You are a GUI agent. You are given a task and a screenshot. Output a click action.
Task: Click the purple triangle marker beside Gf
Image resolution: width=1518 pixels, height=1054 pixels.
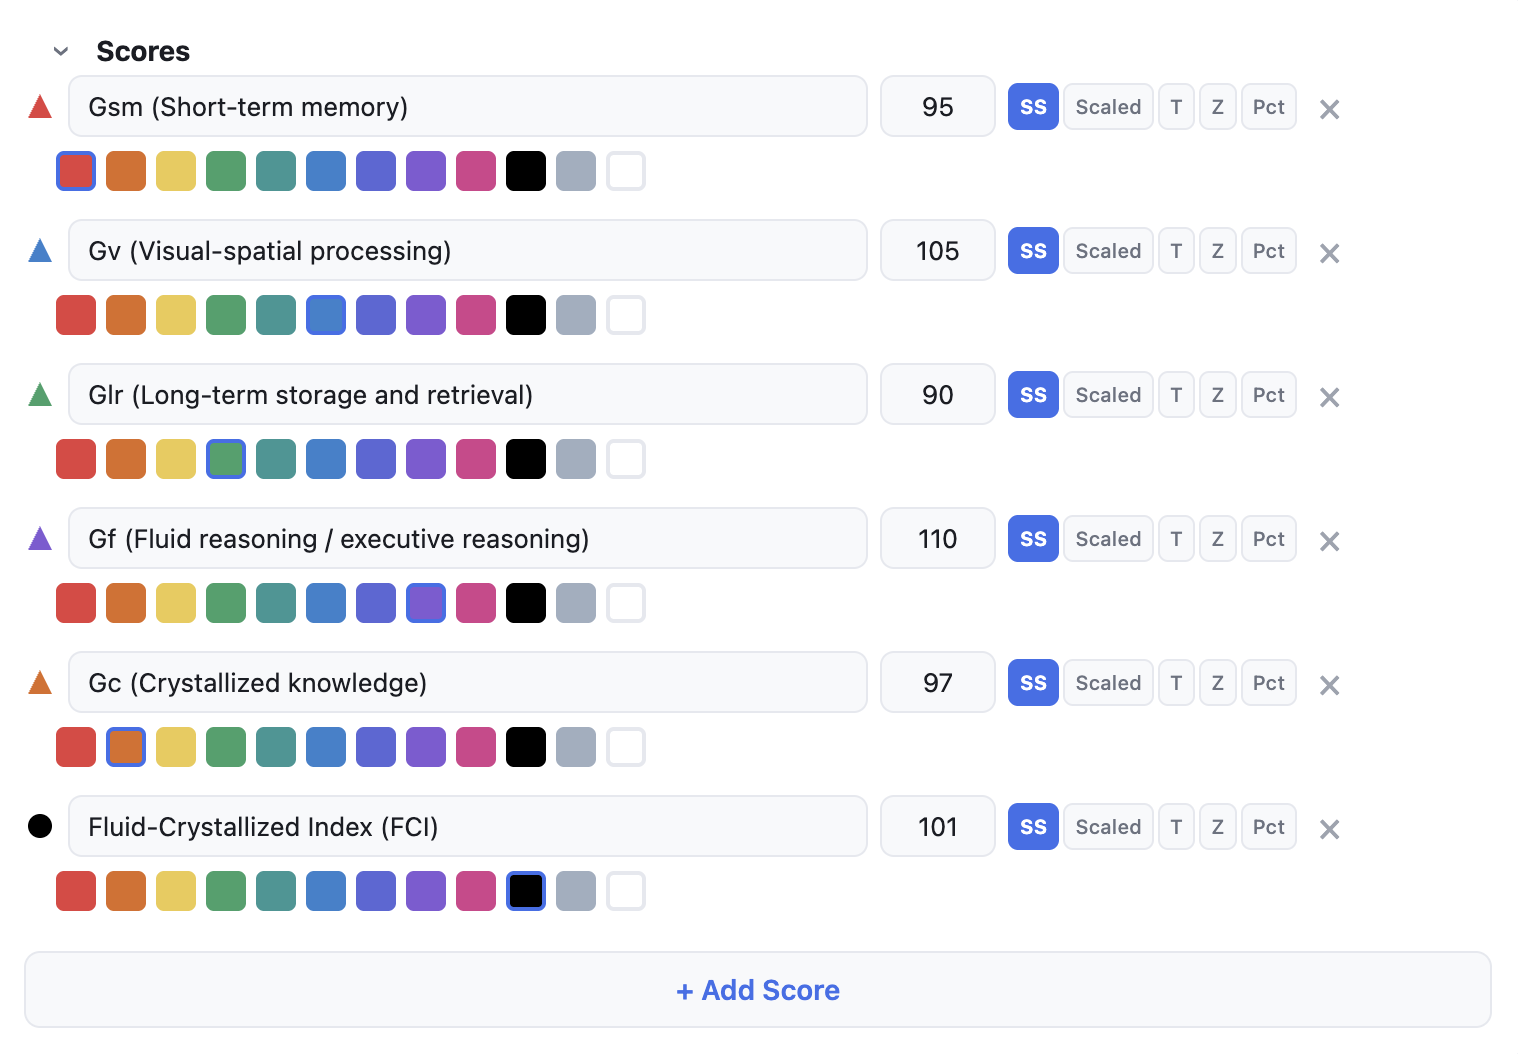[40, 539]
